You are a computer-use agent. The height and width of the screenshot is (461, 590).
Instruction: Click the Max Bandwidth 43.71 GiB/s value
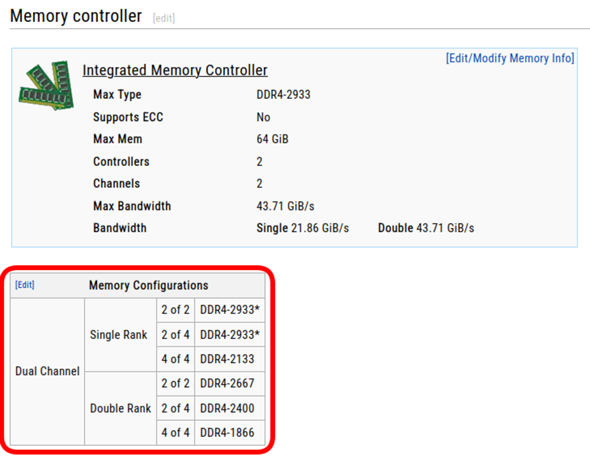point(285,206)
